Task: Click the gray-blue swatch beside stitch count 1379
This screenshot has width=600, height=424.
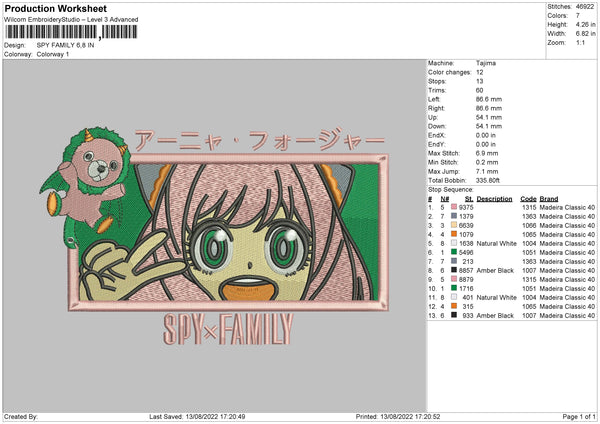Action: (454, 216)
